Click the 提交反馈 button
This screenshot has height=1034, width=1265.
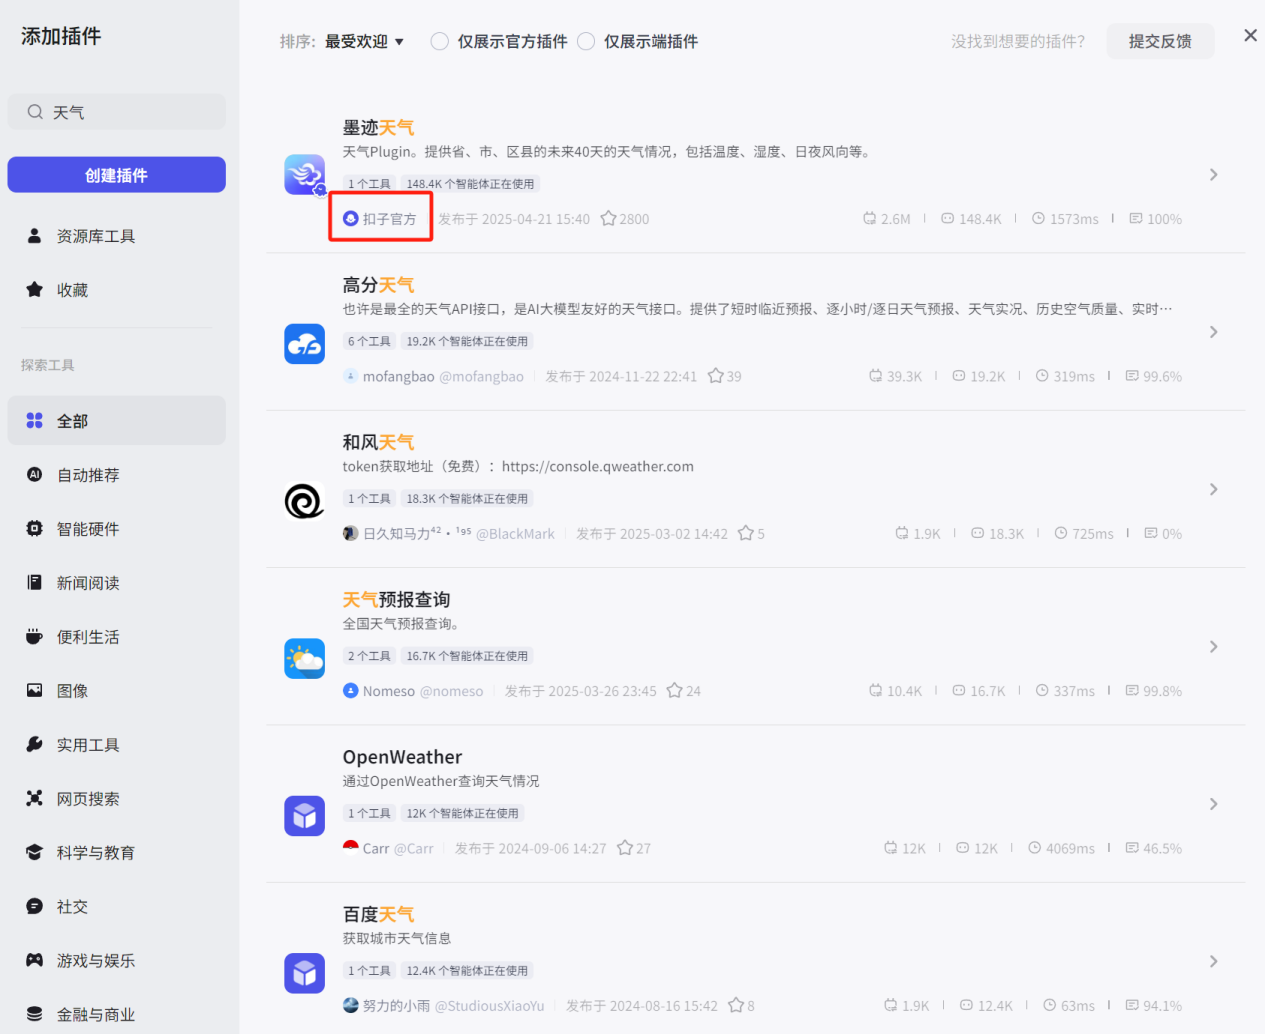pos(1160,41)
